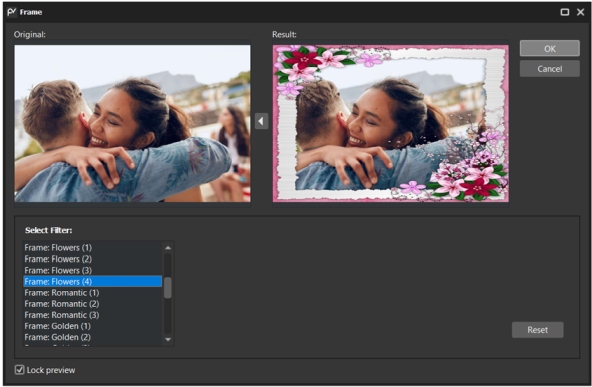Maximize the Frame dialog window
Screen dimensions: 592x387
point(565,12)
